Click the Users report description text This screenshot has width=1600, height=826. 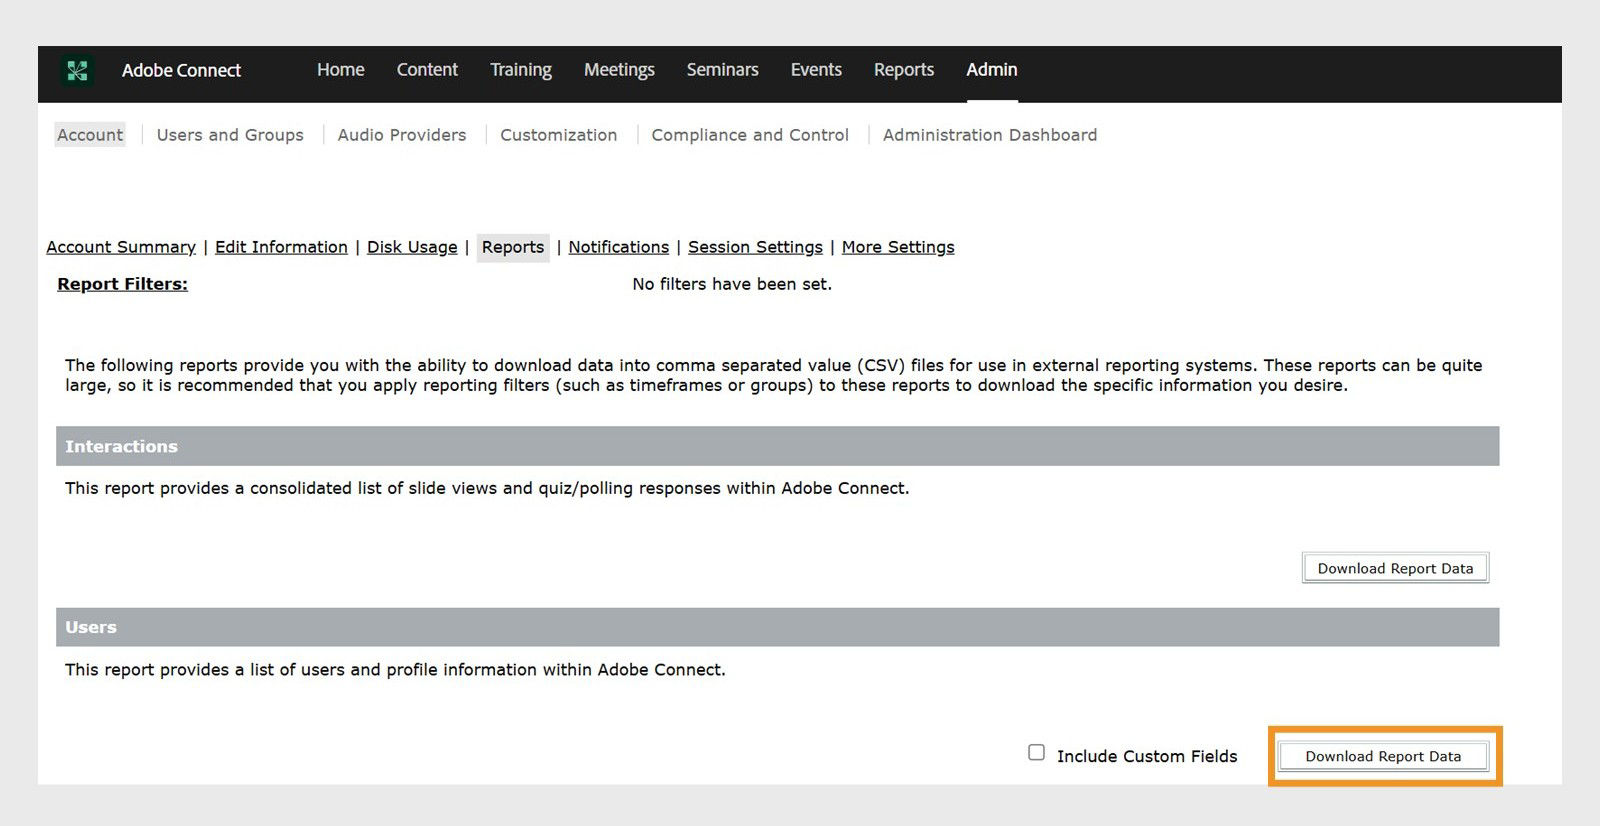(395, 670)
